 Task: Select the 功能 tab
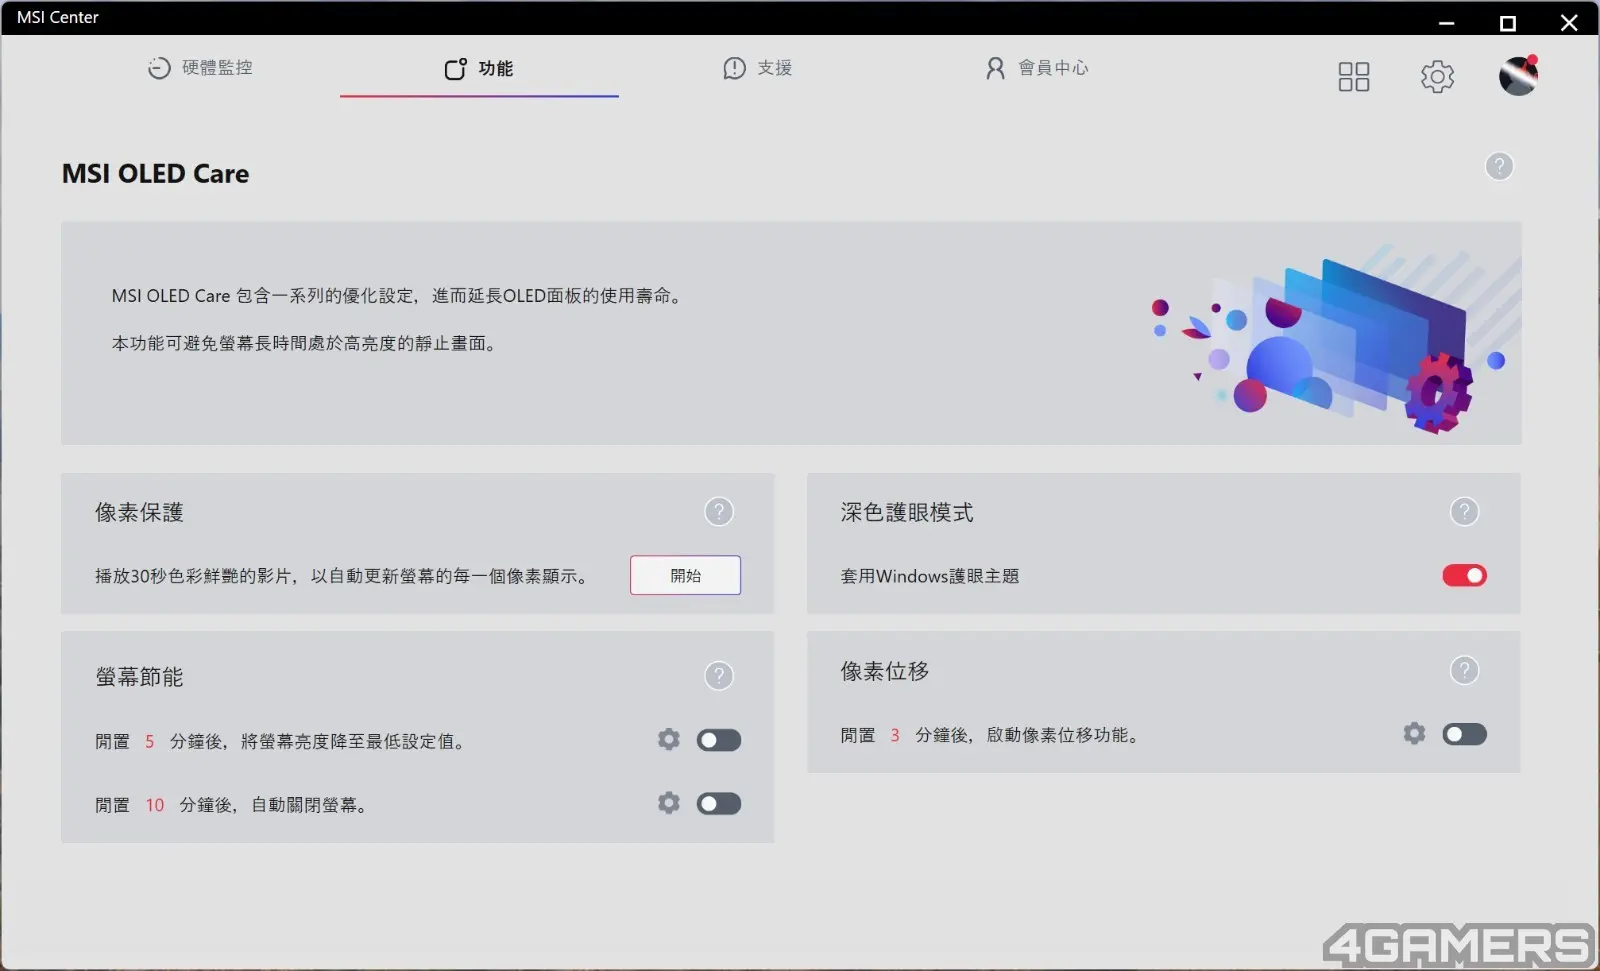[x=479, y=68]
